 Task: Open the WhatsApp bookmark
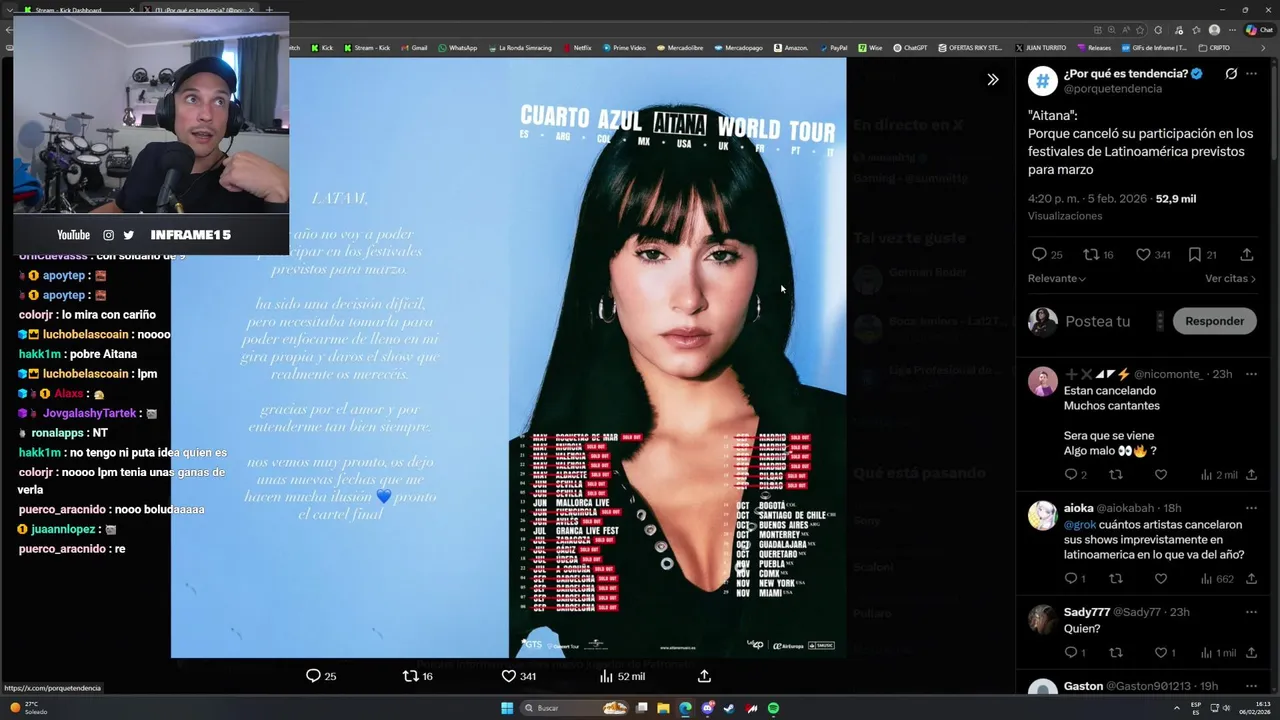click(458, 48)
